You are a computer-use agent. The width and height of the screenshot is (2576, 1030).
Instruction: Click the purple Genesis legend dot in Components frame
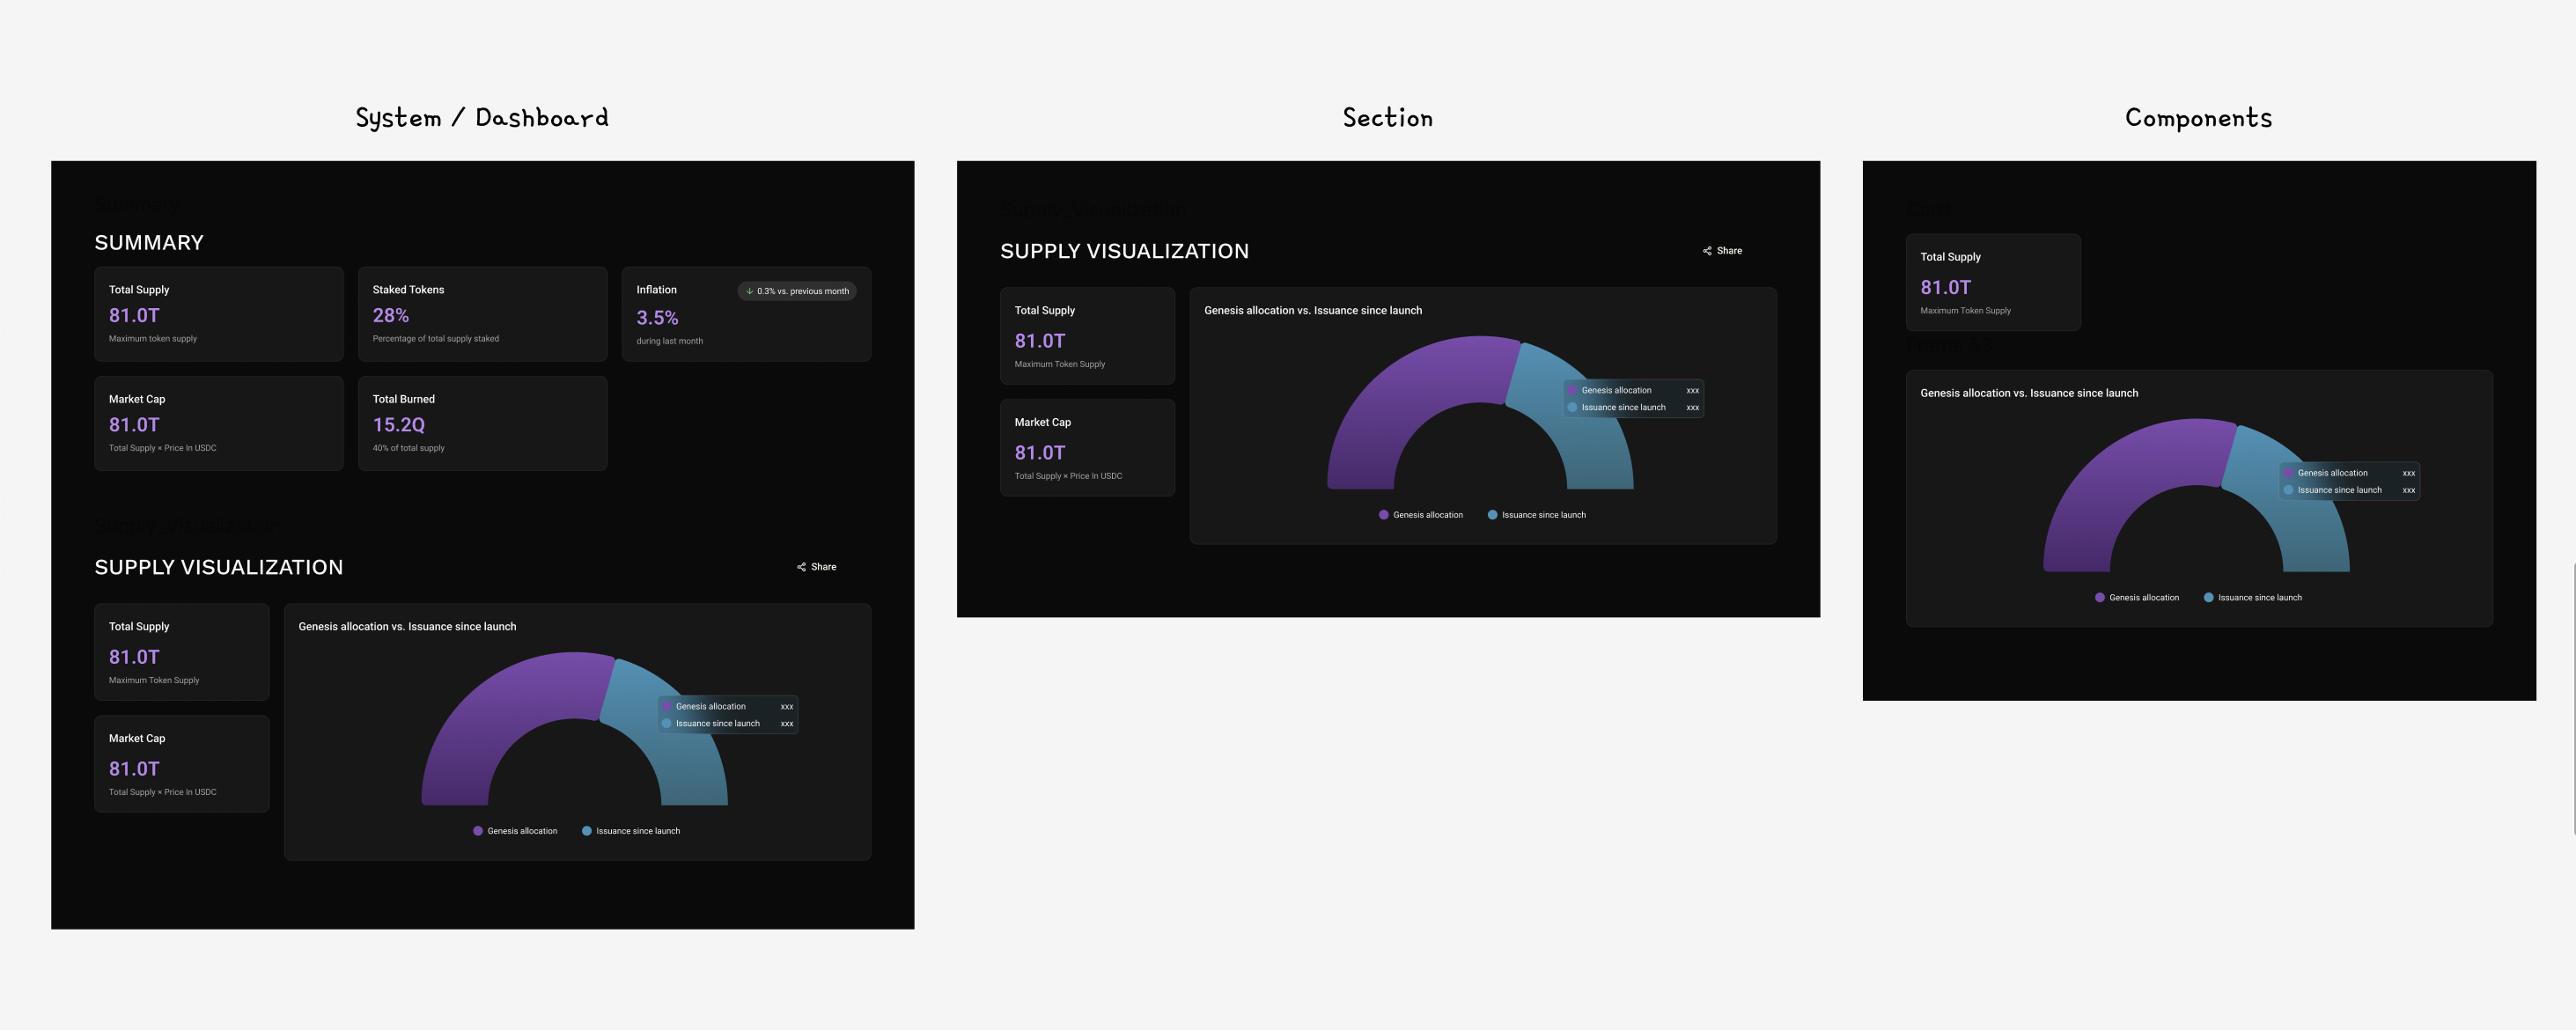(2100, 598)
